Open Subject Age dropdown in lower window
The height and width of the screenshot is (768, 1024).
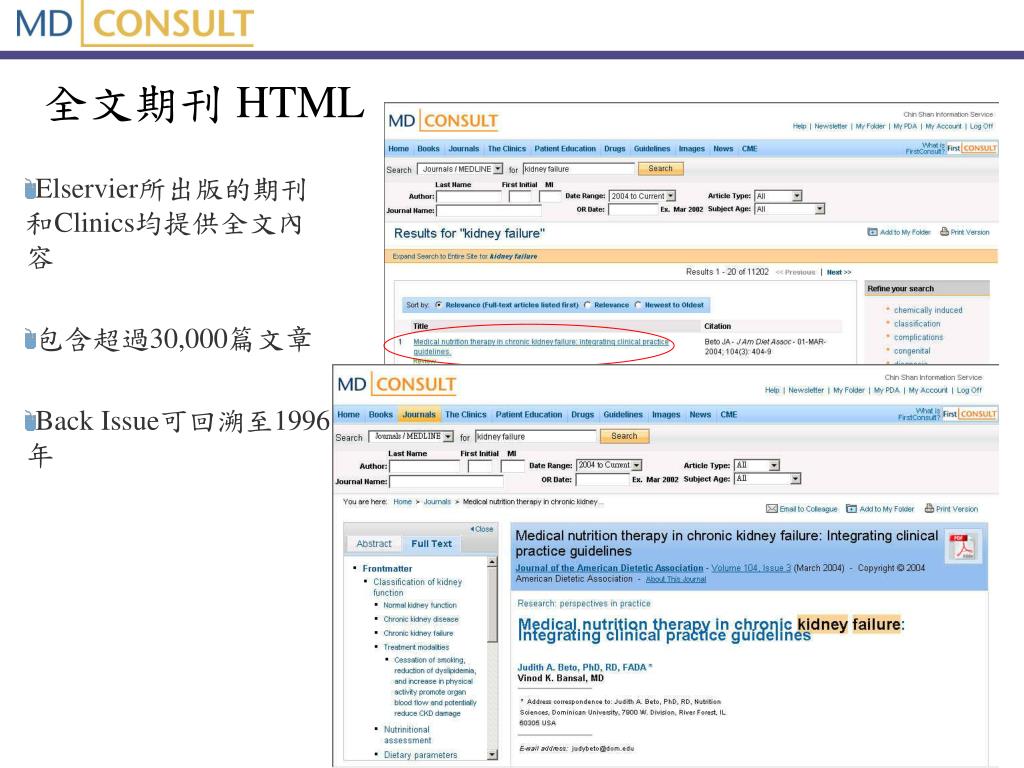point(767,479)
